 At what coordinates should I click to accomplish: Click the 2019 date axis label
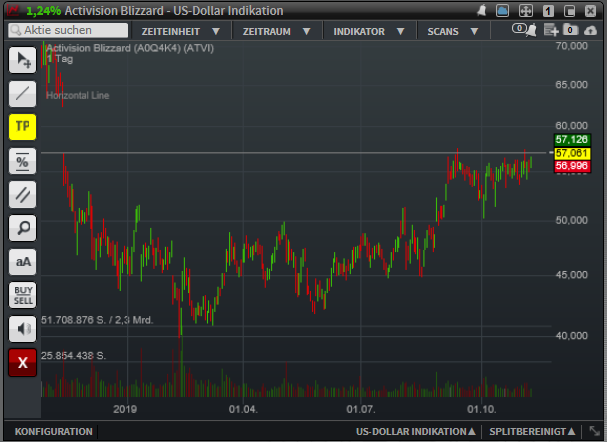125,409
